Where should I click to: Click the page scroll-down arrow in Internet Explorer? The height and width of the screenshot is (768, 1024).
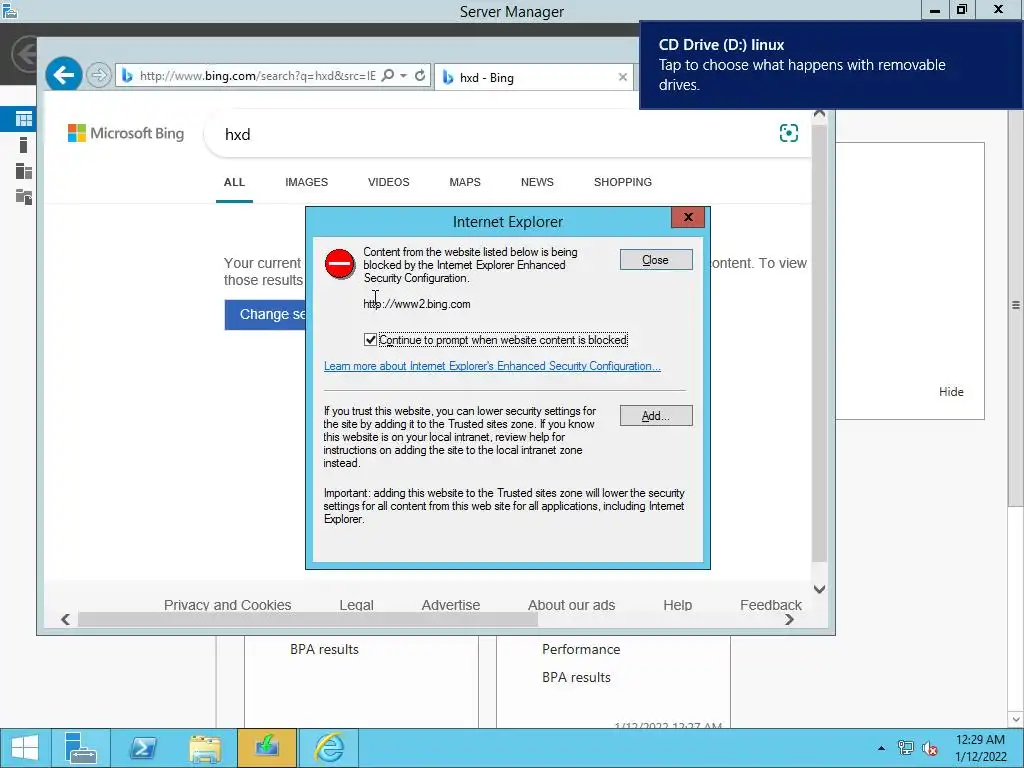[820, 589]
